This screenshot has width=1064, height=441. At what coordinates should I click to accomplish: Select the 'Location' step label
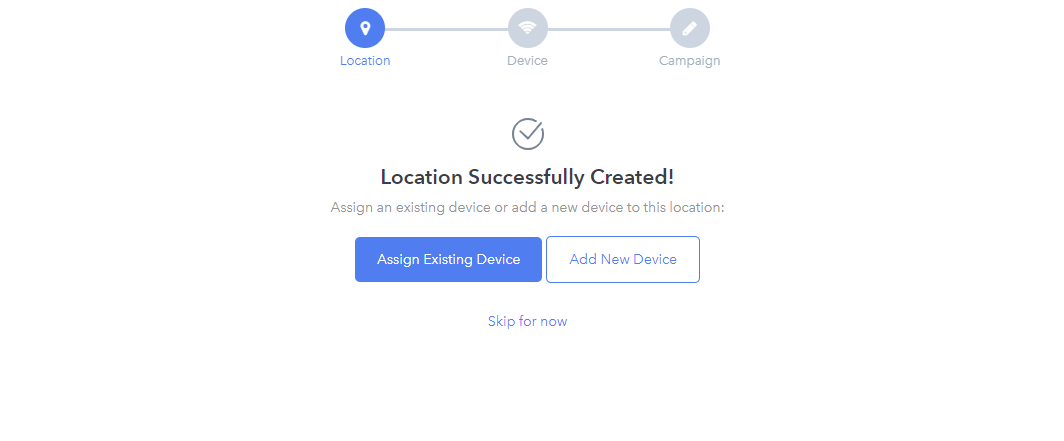[365, 60]
